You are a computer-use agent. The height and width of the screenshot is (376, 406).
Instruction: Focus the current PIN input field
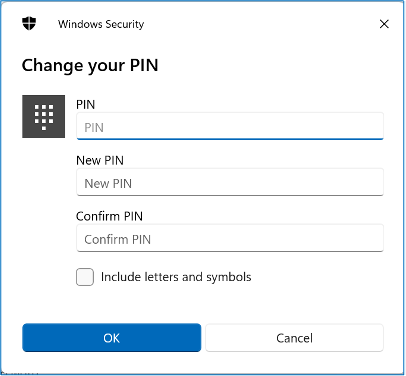click(230, 126)
